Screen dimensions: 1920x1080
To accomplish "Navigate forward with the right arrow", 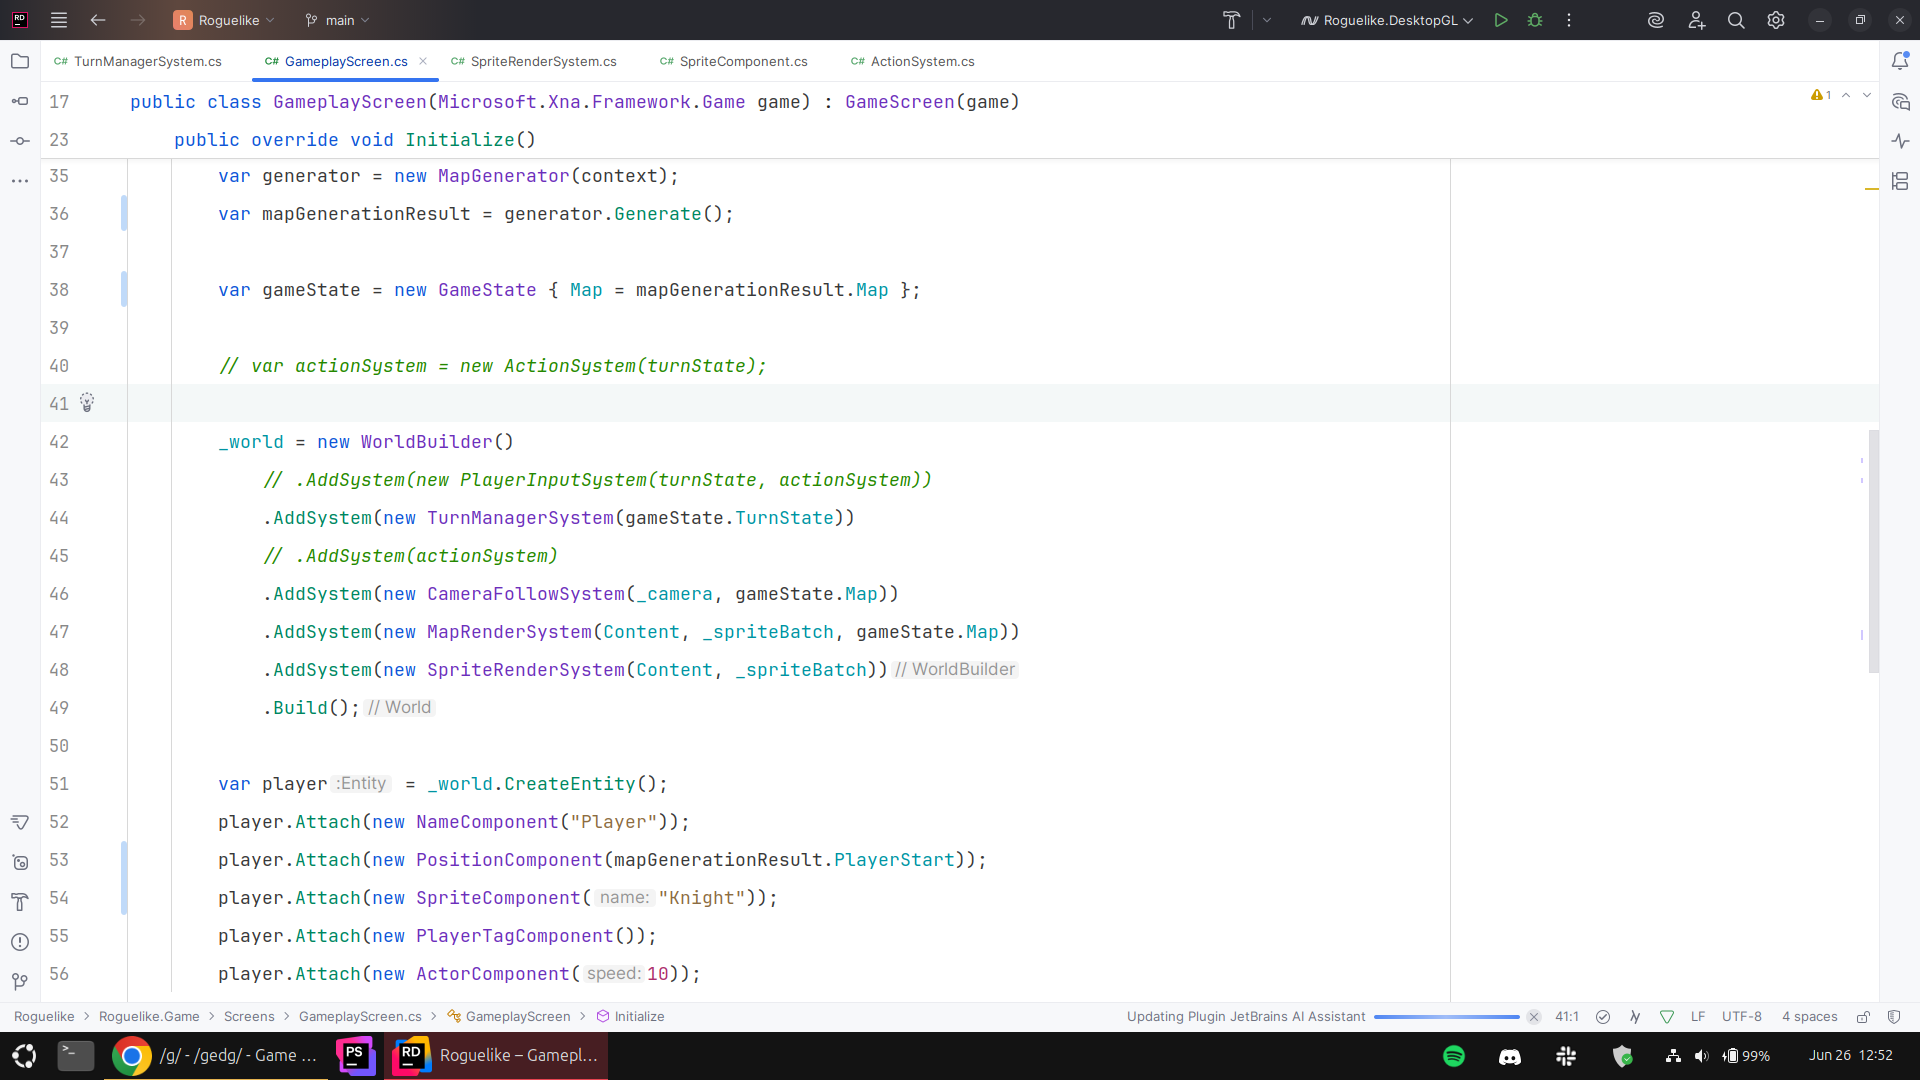I will (x=138, y=20).
